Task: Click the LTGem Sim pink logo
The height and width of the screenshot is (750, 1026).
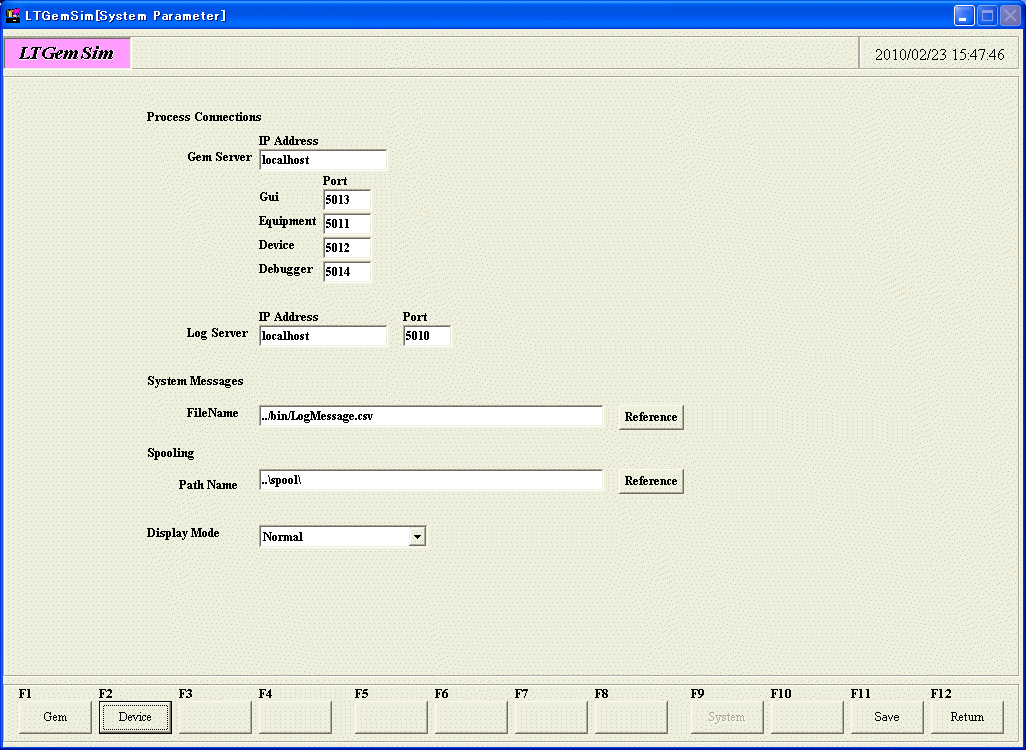Action: 67,54
